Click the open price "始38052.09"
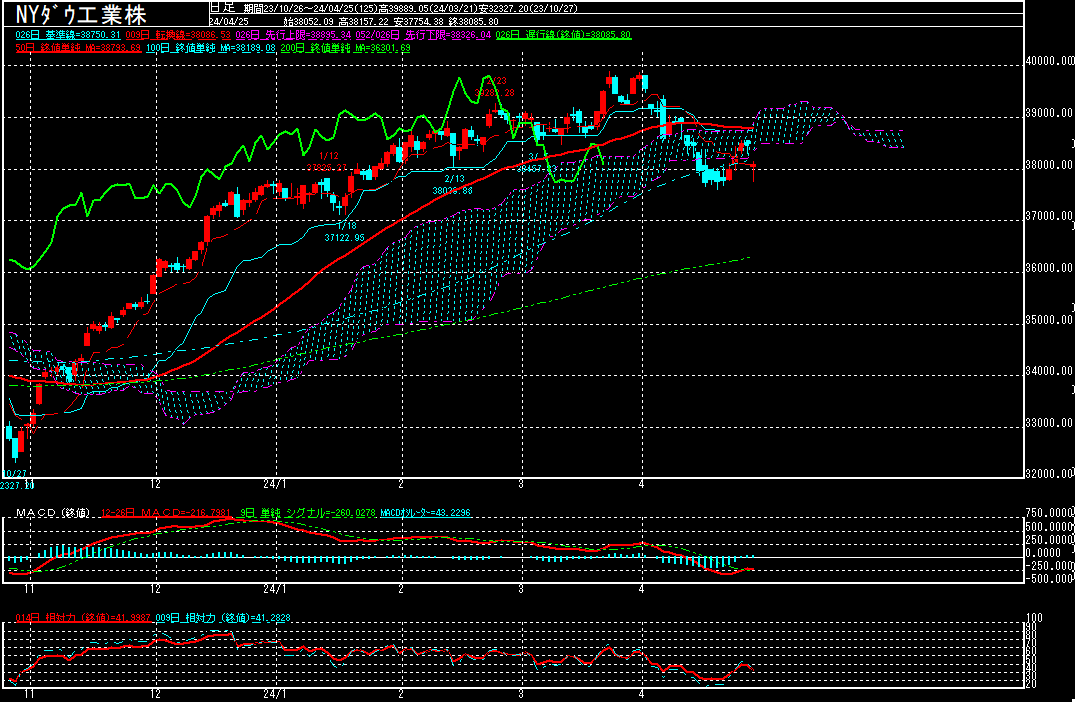The width and height of the screenshot is (1076, 702). 308,21
